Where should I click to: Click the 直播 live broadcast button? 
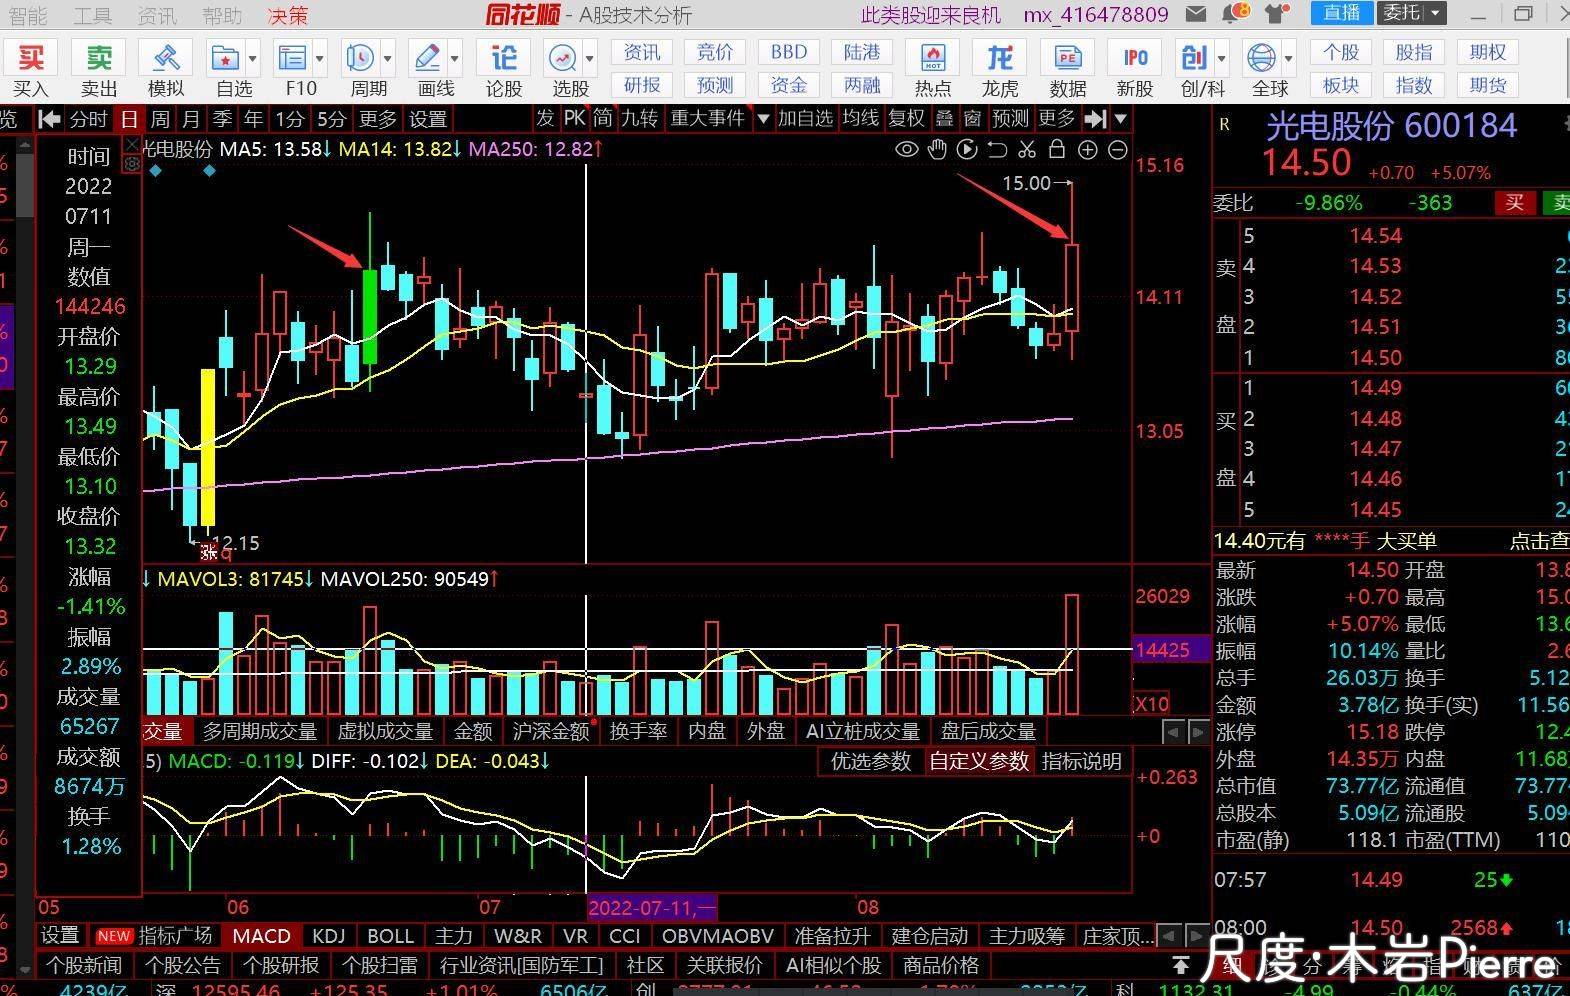click(1341, 13)
